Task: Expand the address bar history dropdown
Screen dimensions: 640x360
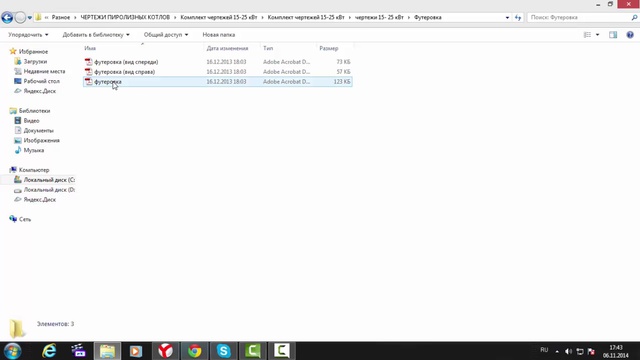Action: coord(507,18)
